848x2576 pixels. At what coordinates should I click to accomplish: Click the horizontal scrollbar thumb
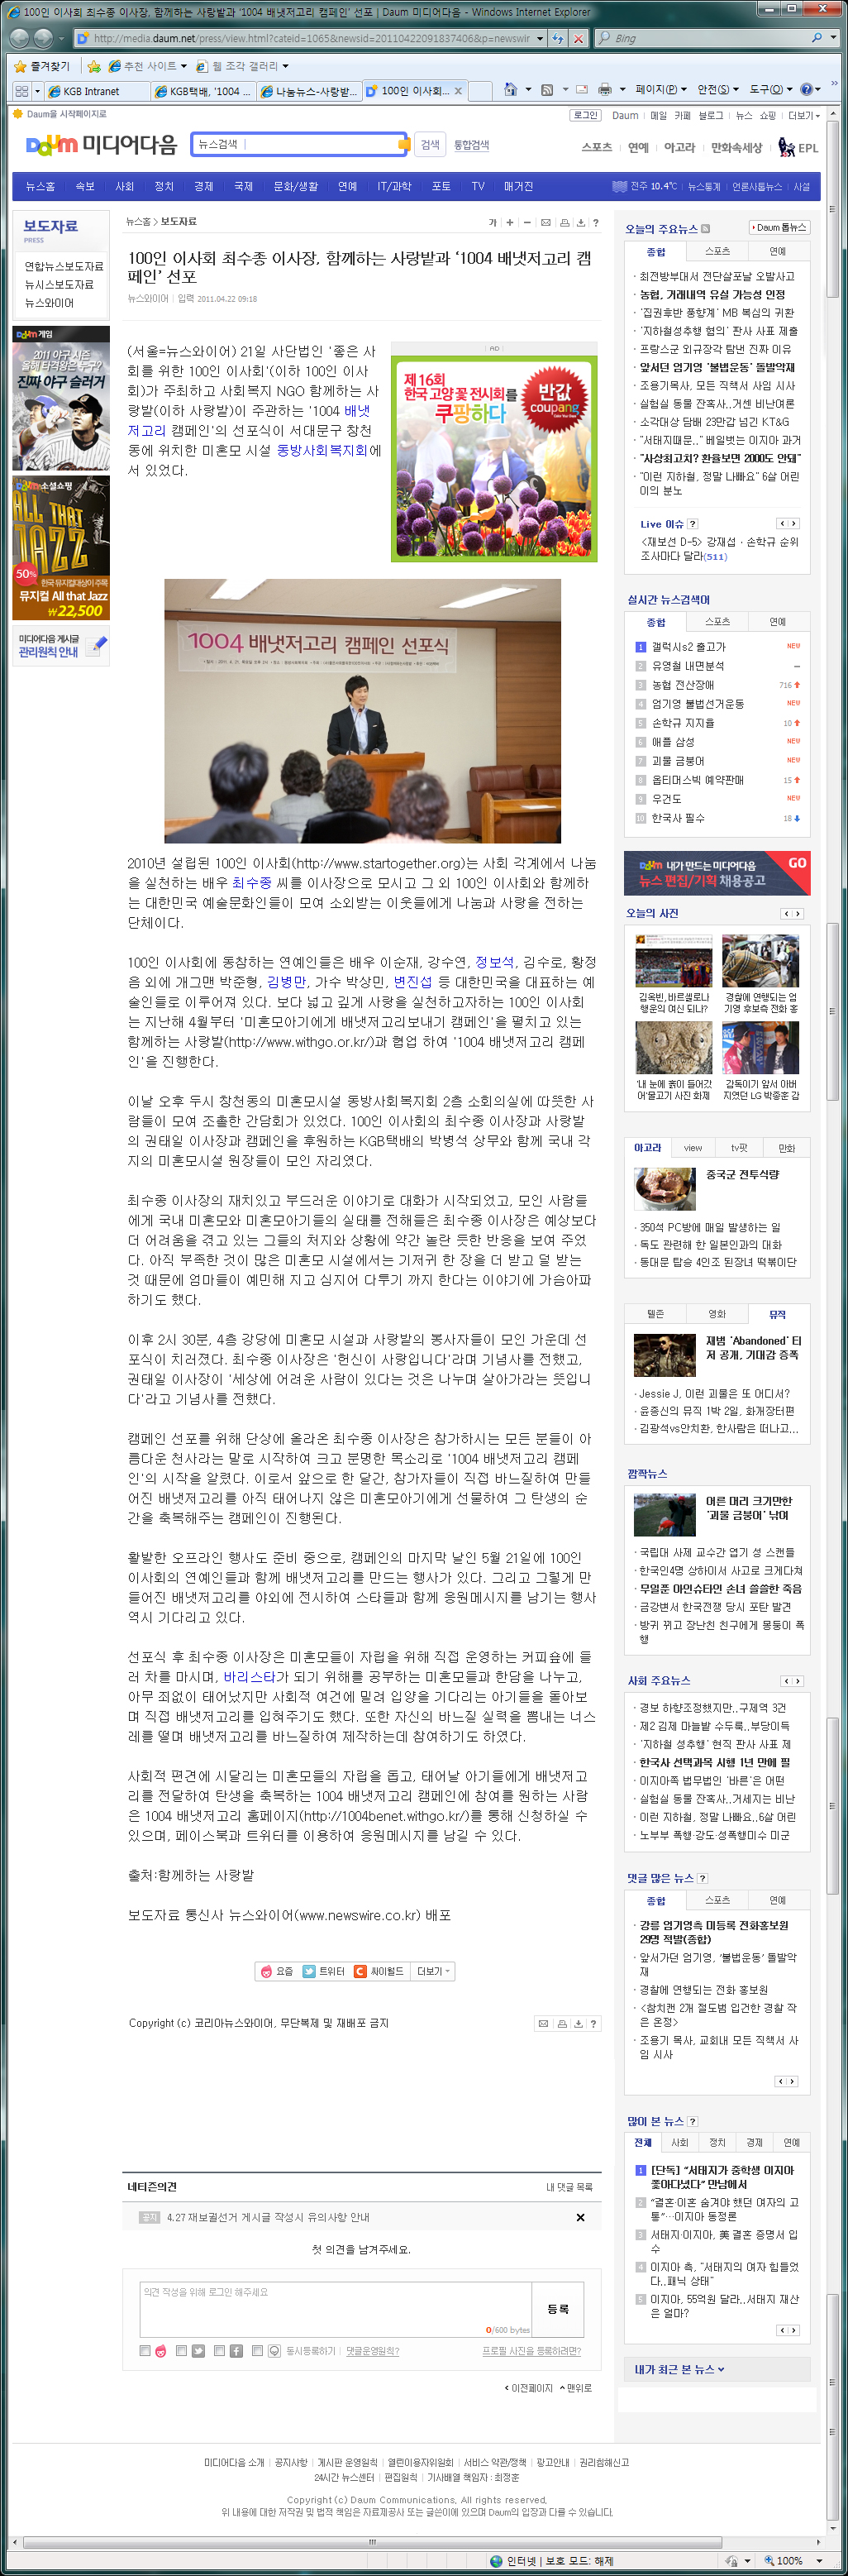(x=372, y=2541)
